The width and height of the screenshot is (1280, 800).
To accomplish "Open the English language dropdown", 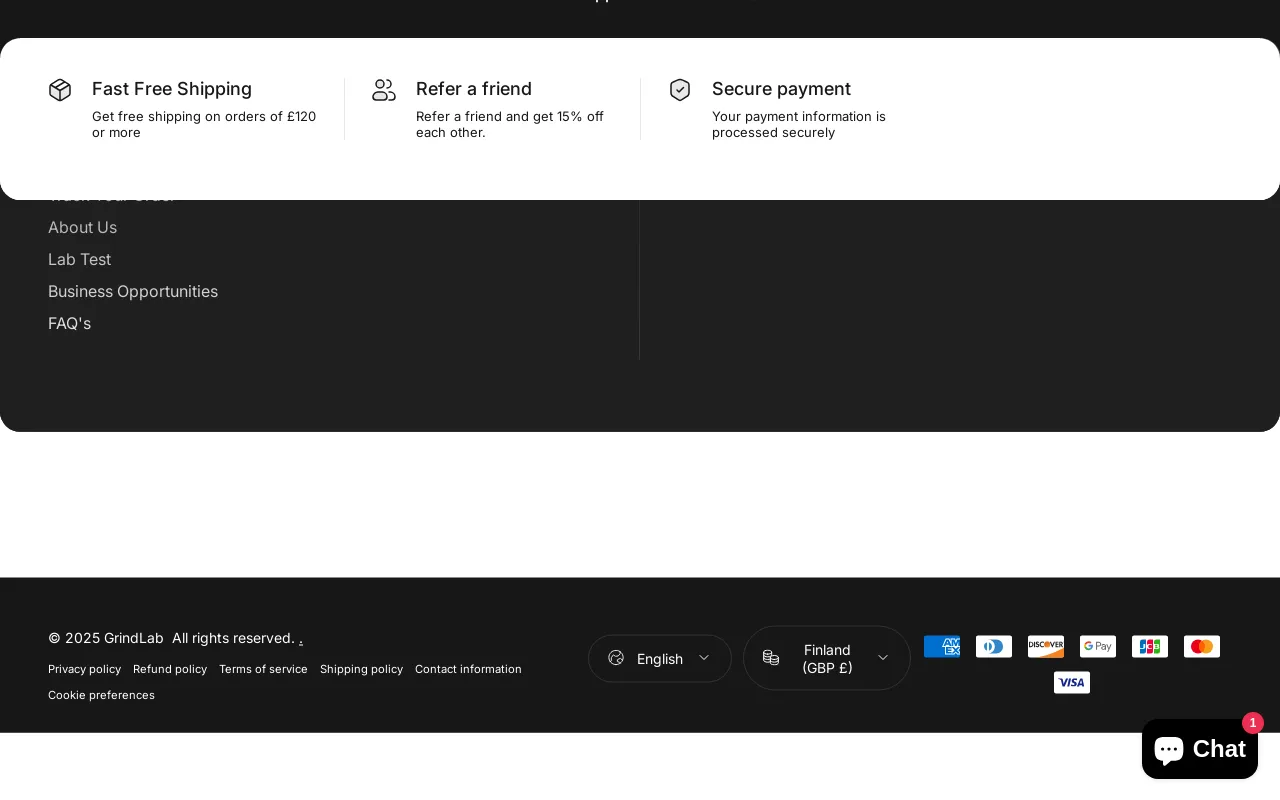I will [x=660, y=659].
